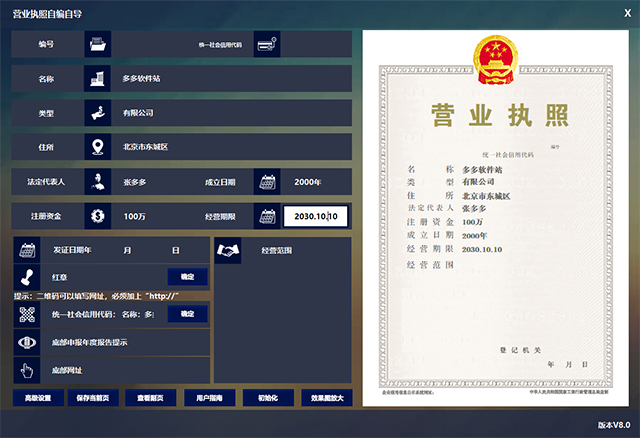Click the QR content field 统一社会信用代码: 名称

point(104,314)
